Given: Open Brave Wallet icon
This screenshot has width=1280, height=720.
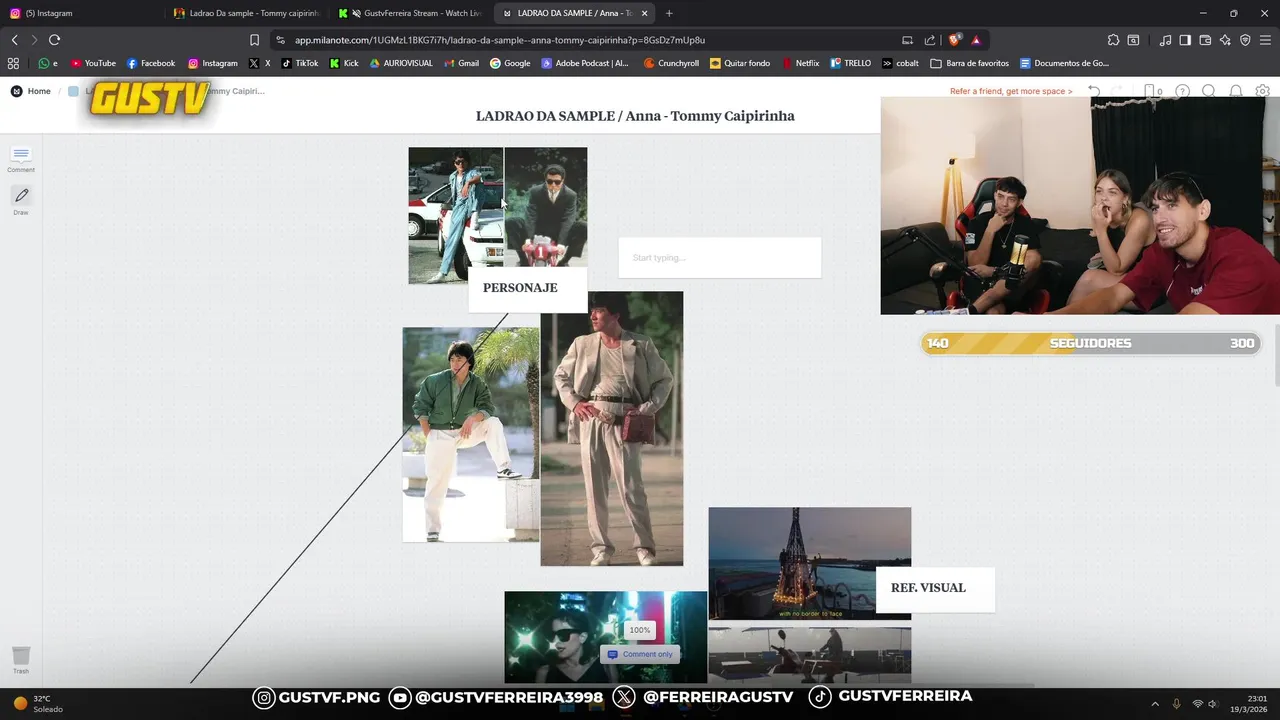Looking at the screenshot, I should [1205, 40].
